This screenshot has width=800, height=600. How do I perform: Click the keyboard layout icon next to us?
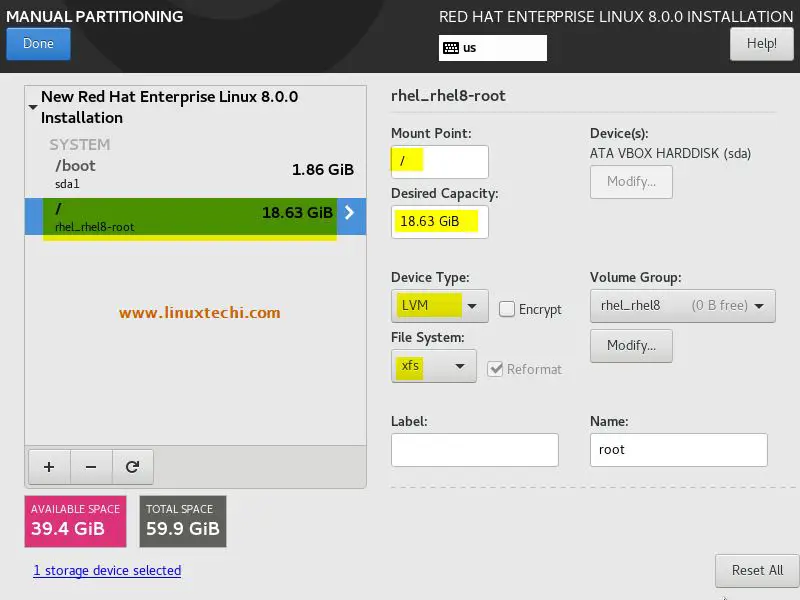click(451, 48)
